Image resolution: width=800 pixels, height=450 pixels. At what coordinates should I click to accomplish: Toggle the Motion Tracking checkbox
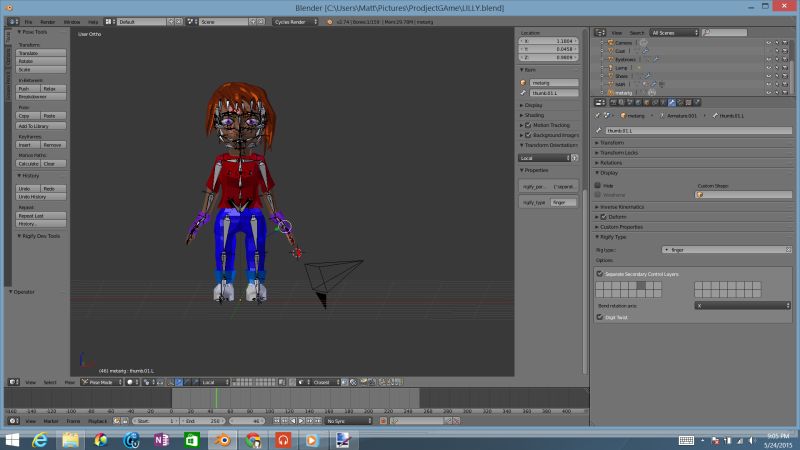tap(528, 125)
